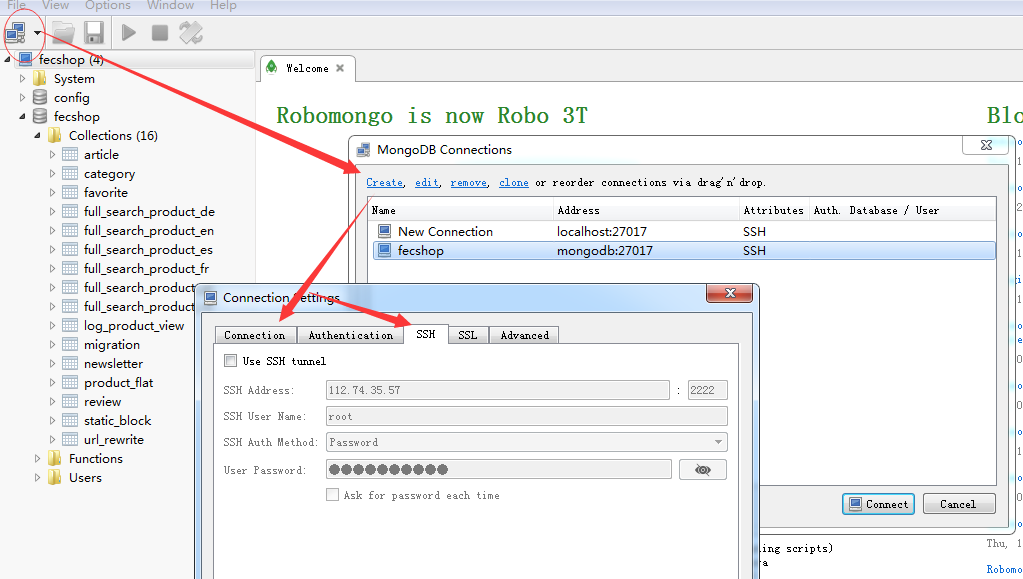The width and height of the screenshot is (1023, 579).
Task: Click the Name column header
Action: click(x=461, y=210)
